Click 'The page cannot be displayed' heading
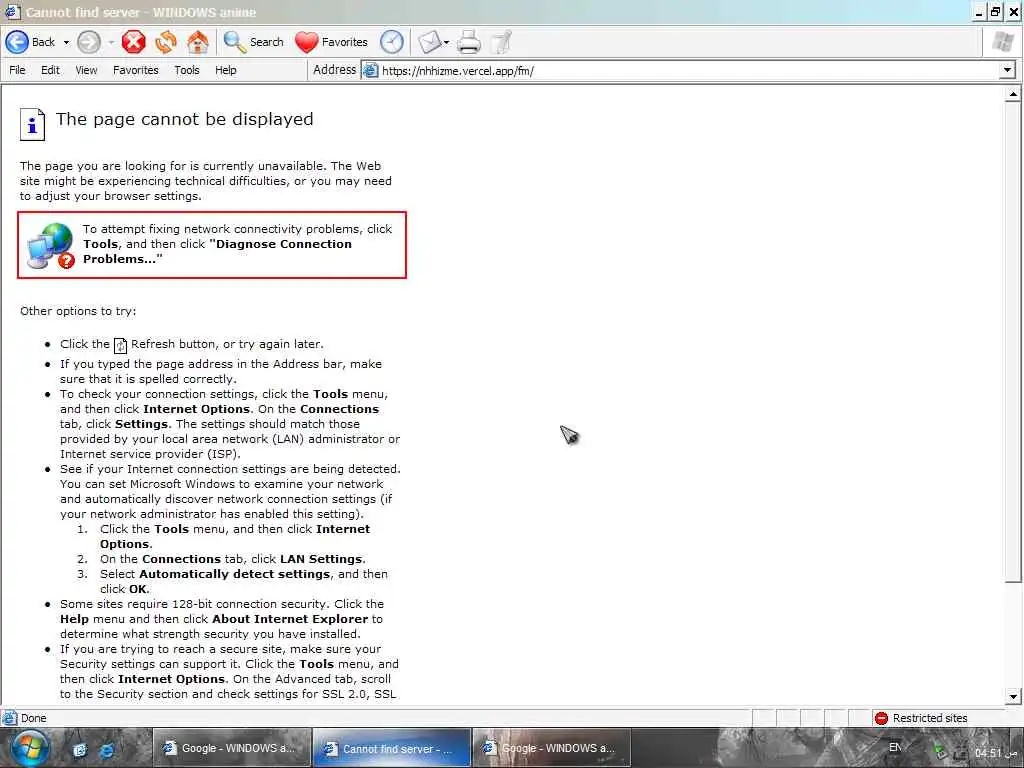The height and width of the screenshot is (768, 1024). [x=184, y=120]
